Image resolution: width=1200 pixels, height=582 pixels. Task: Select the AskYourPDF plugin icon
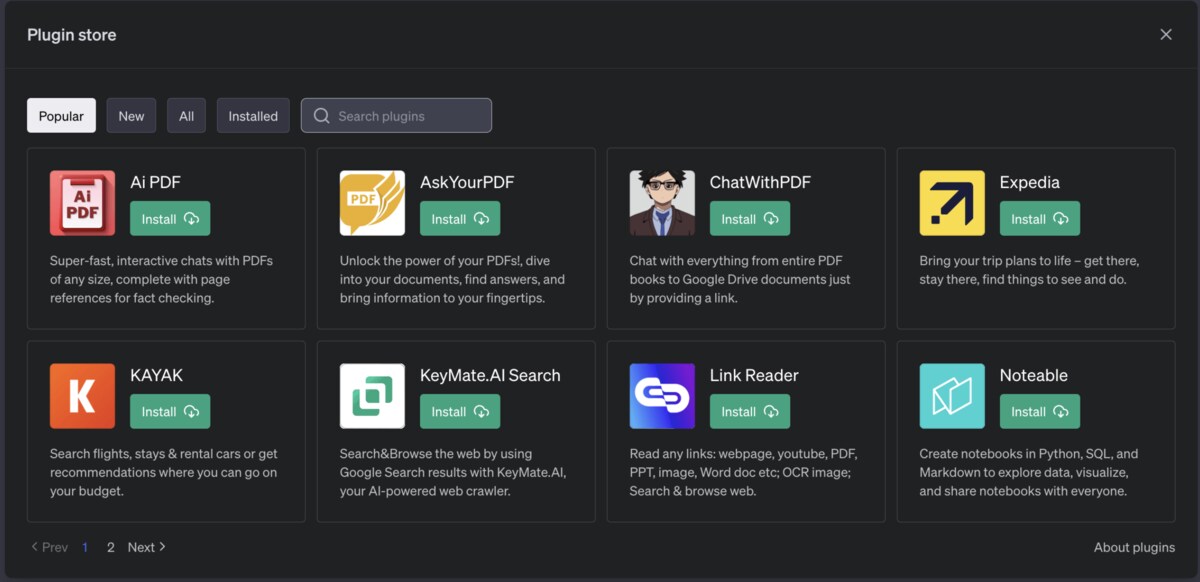(371, 201)
